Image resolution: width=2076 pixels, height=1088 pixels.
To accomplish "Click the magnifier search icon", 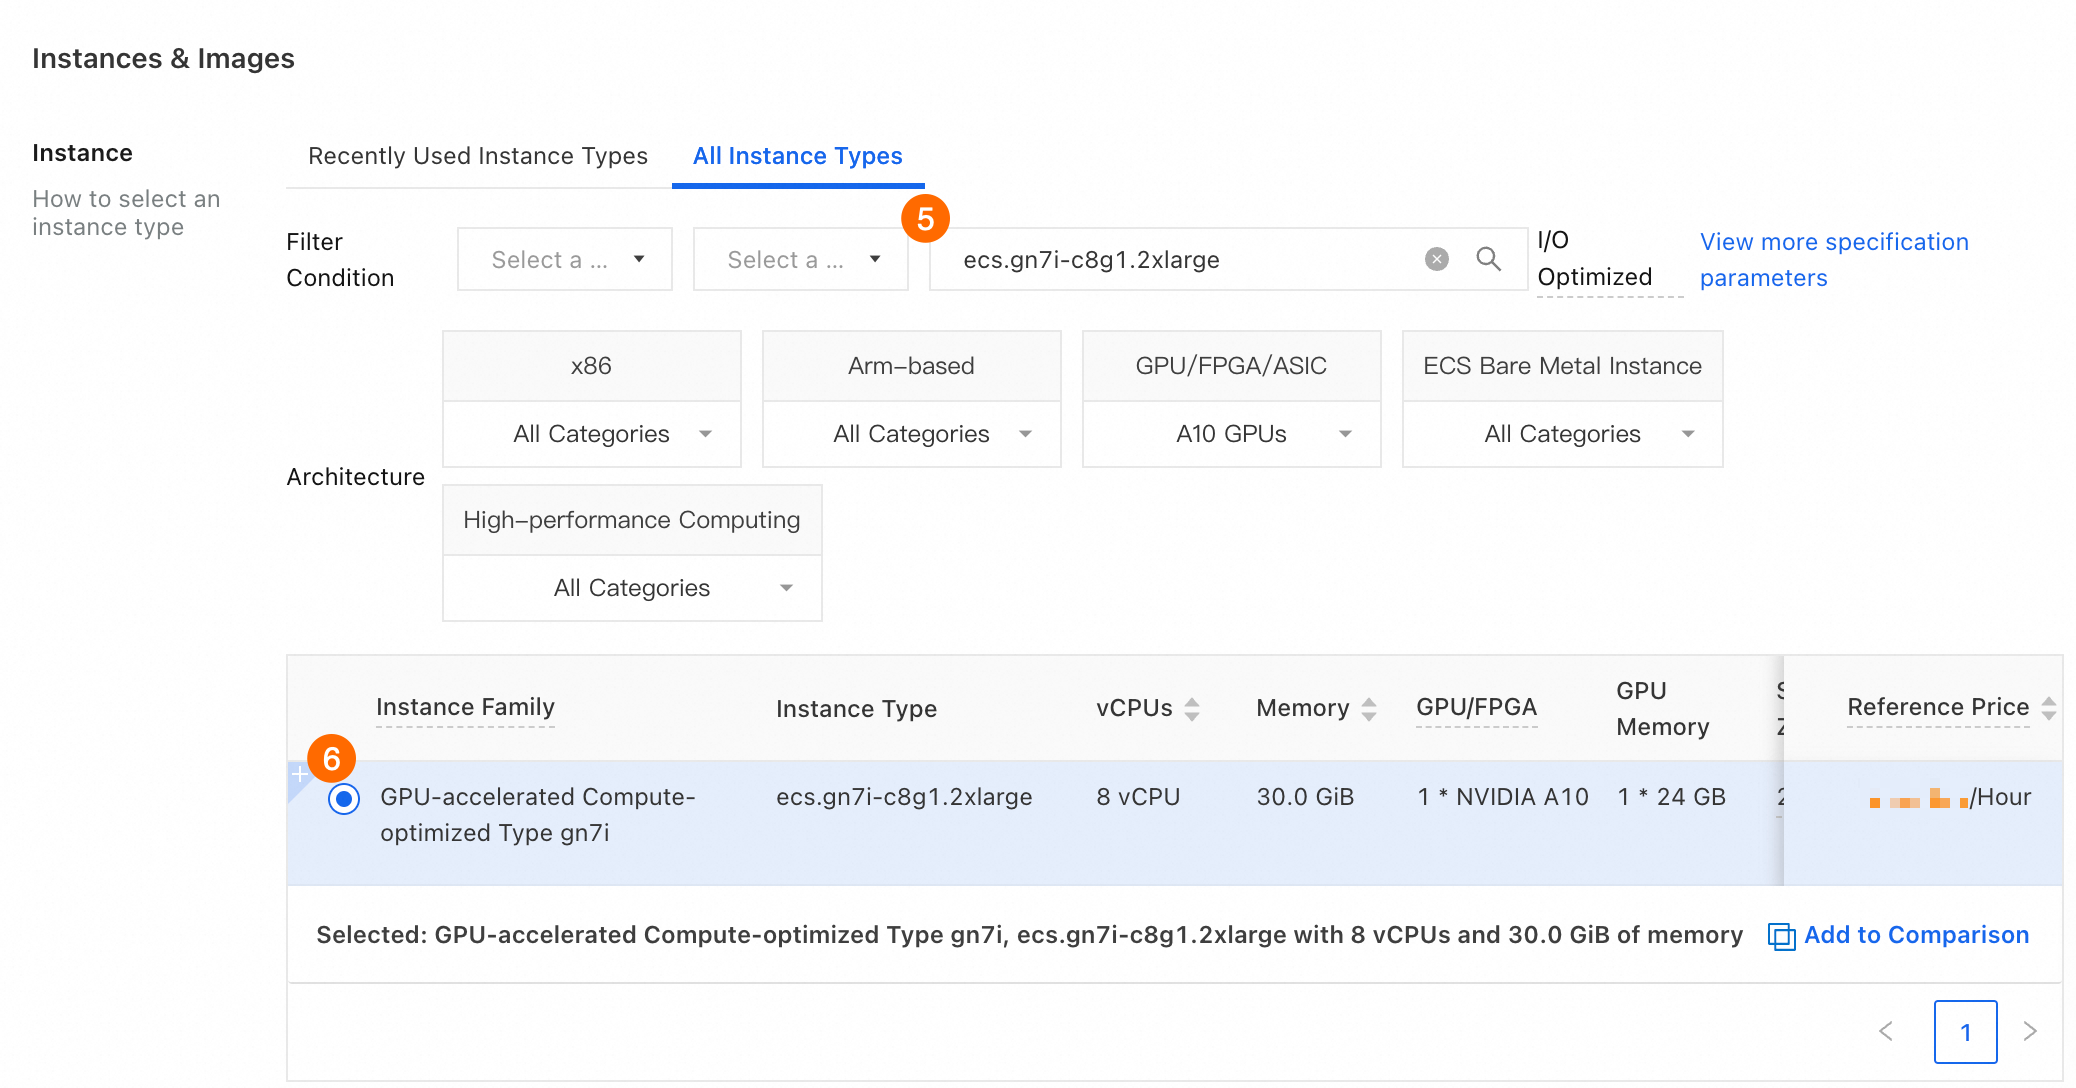I will [x=1488, y=260].
